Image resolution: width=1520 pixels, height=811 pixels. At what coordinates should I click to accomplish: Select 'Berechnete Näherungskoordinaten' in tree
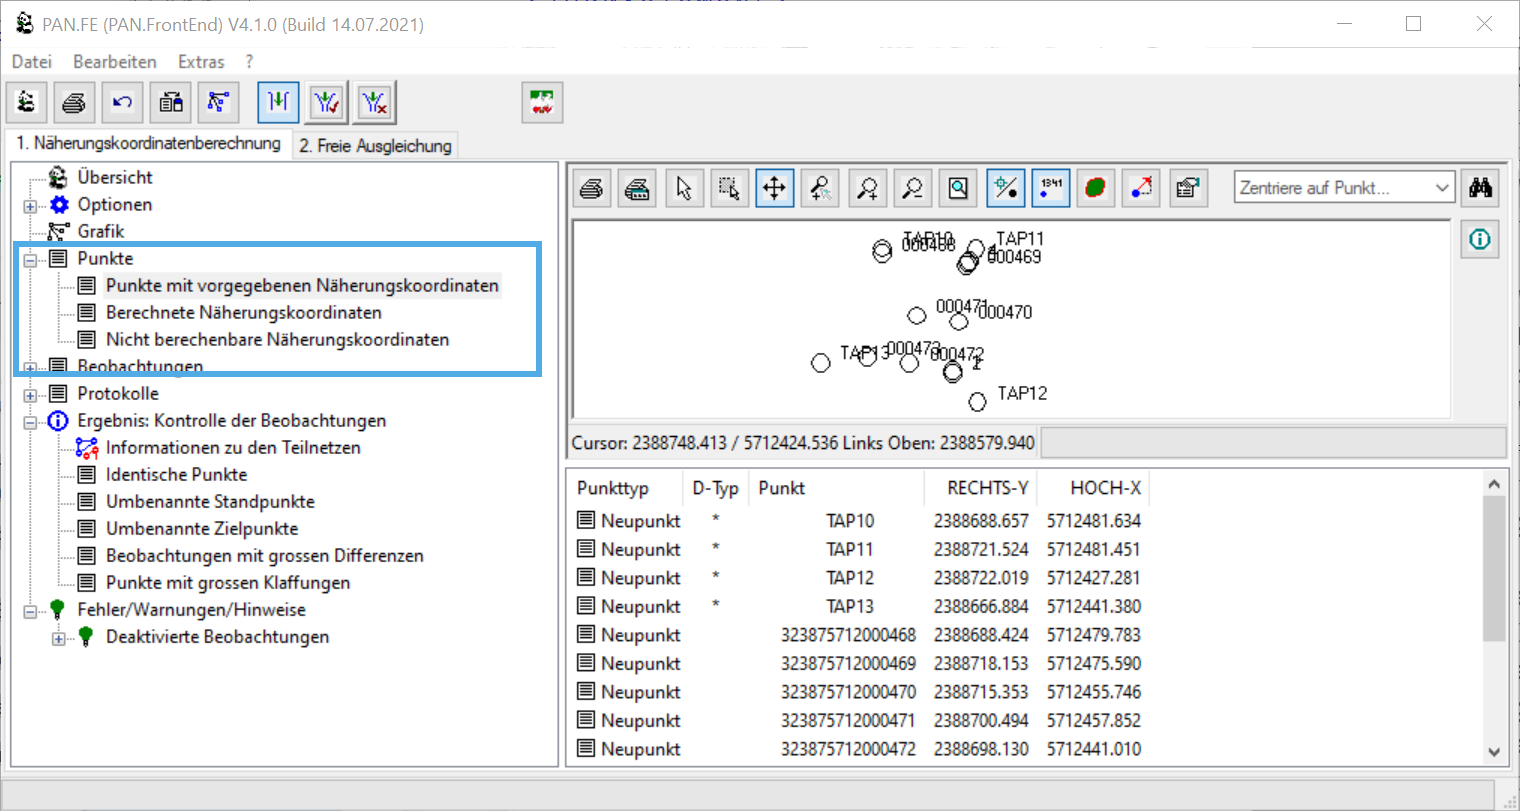pos(243,313)
